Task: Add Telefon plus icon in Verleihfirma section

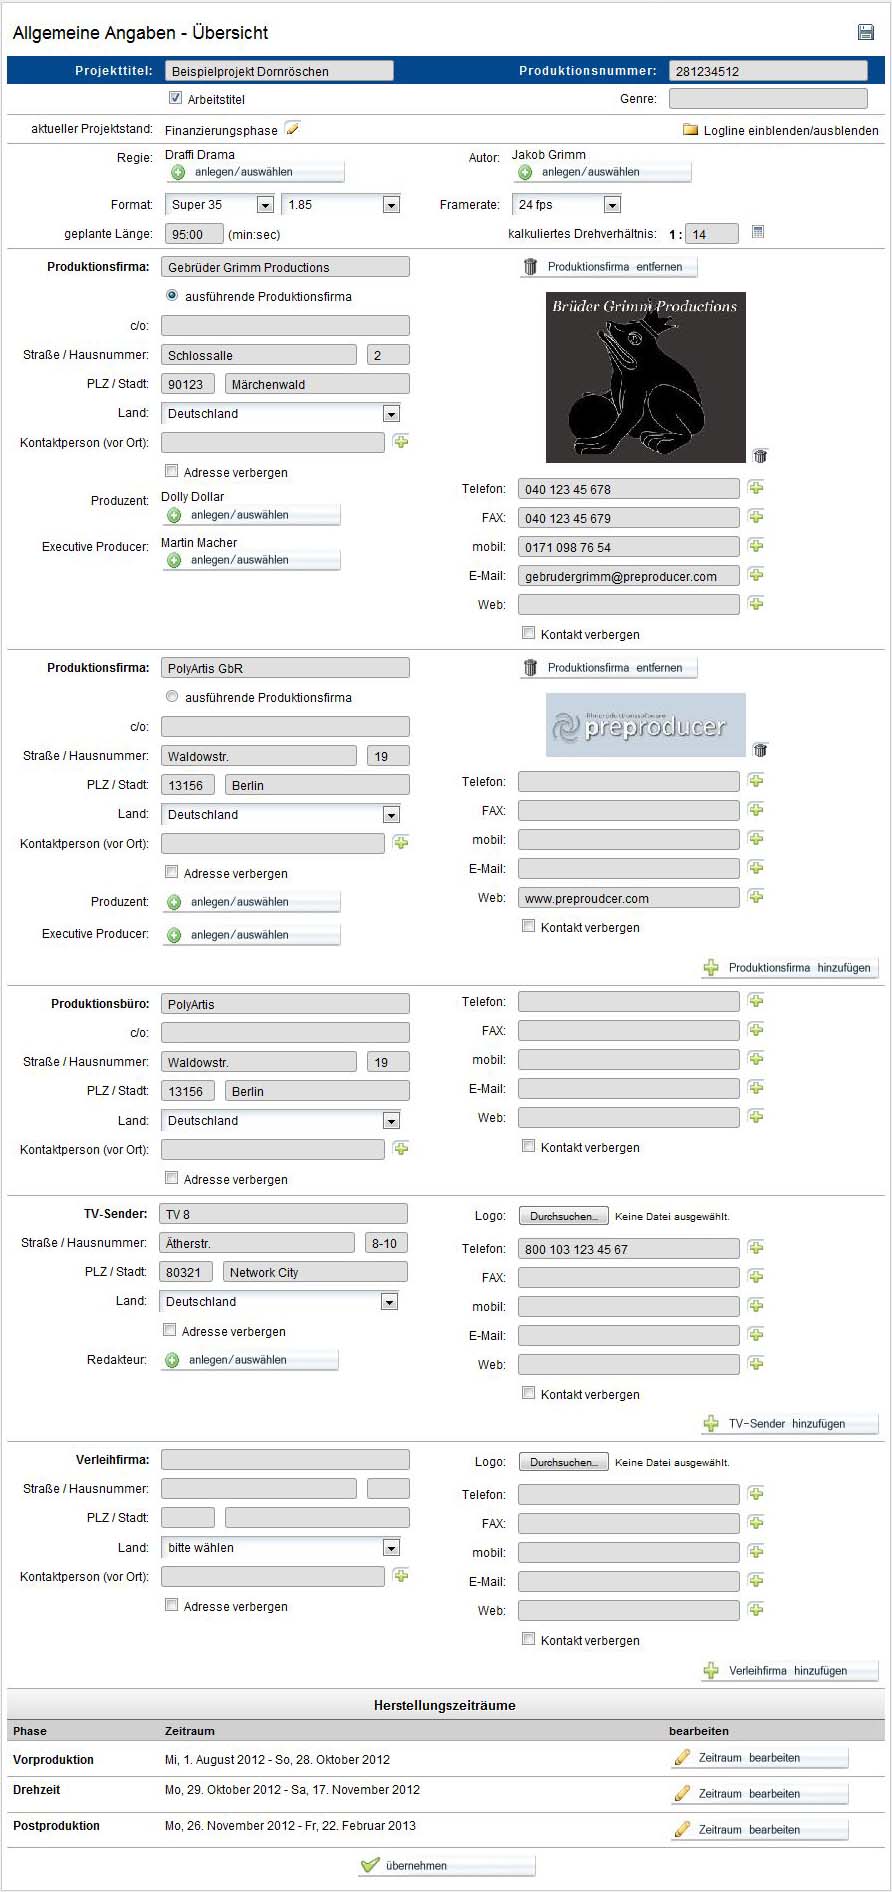Action: point(756,1494)
